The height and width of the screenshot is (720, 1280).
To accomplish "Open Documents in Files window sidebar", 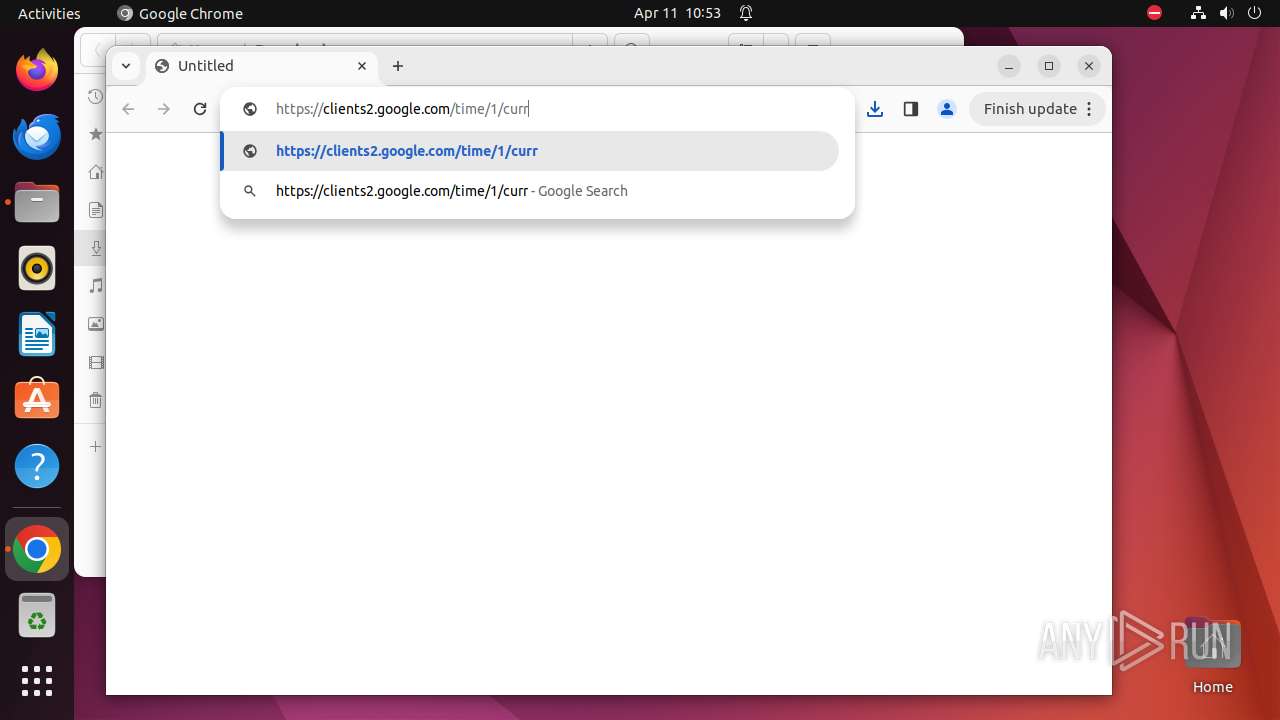I will click(96, 210).
